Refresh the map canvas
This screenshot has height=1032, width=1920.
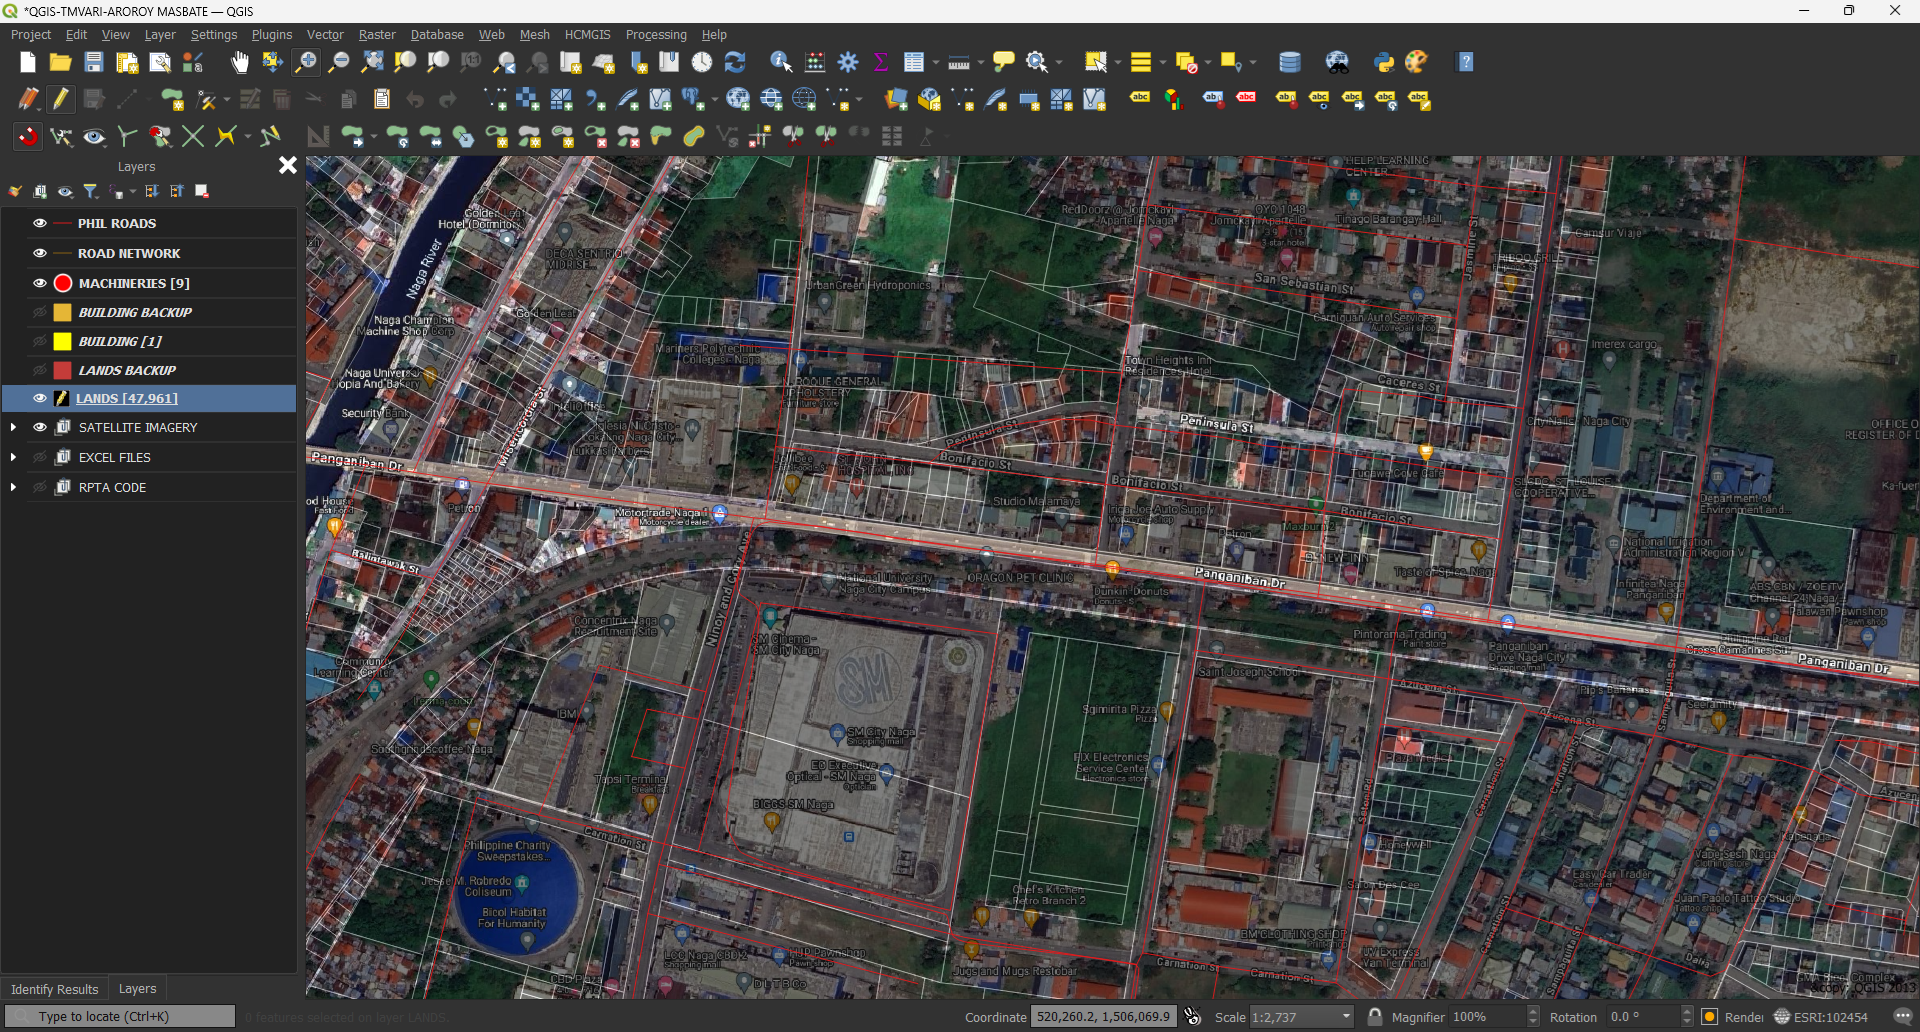pyautogui.click(x=735, y=62)
